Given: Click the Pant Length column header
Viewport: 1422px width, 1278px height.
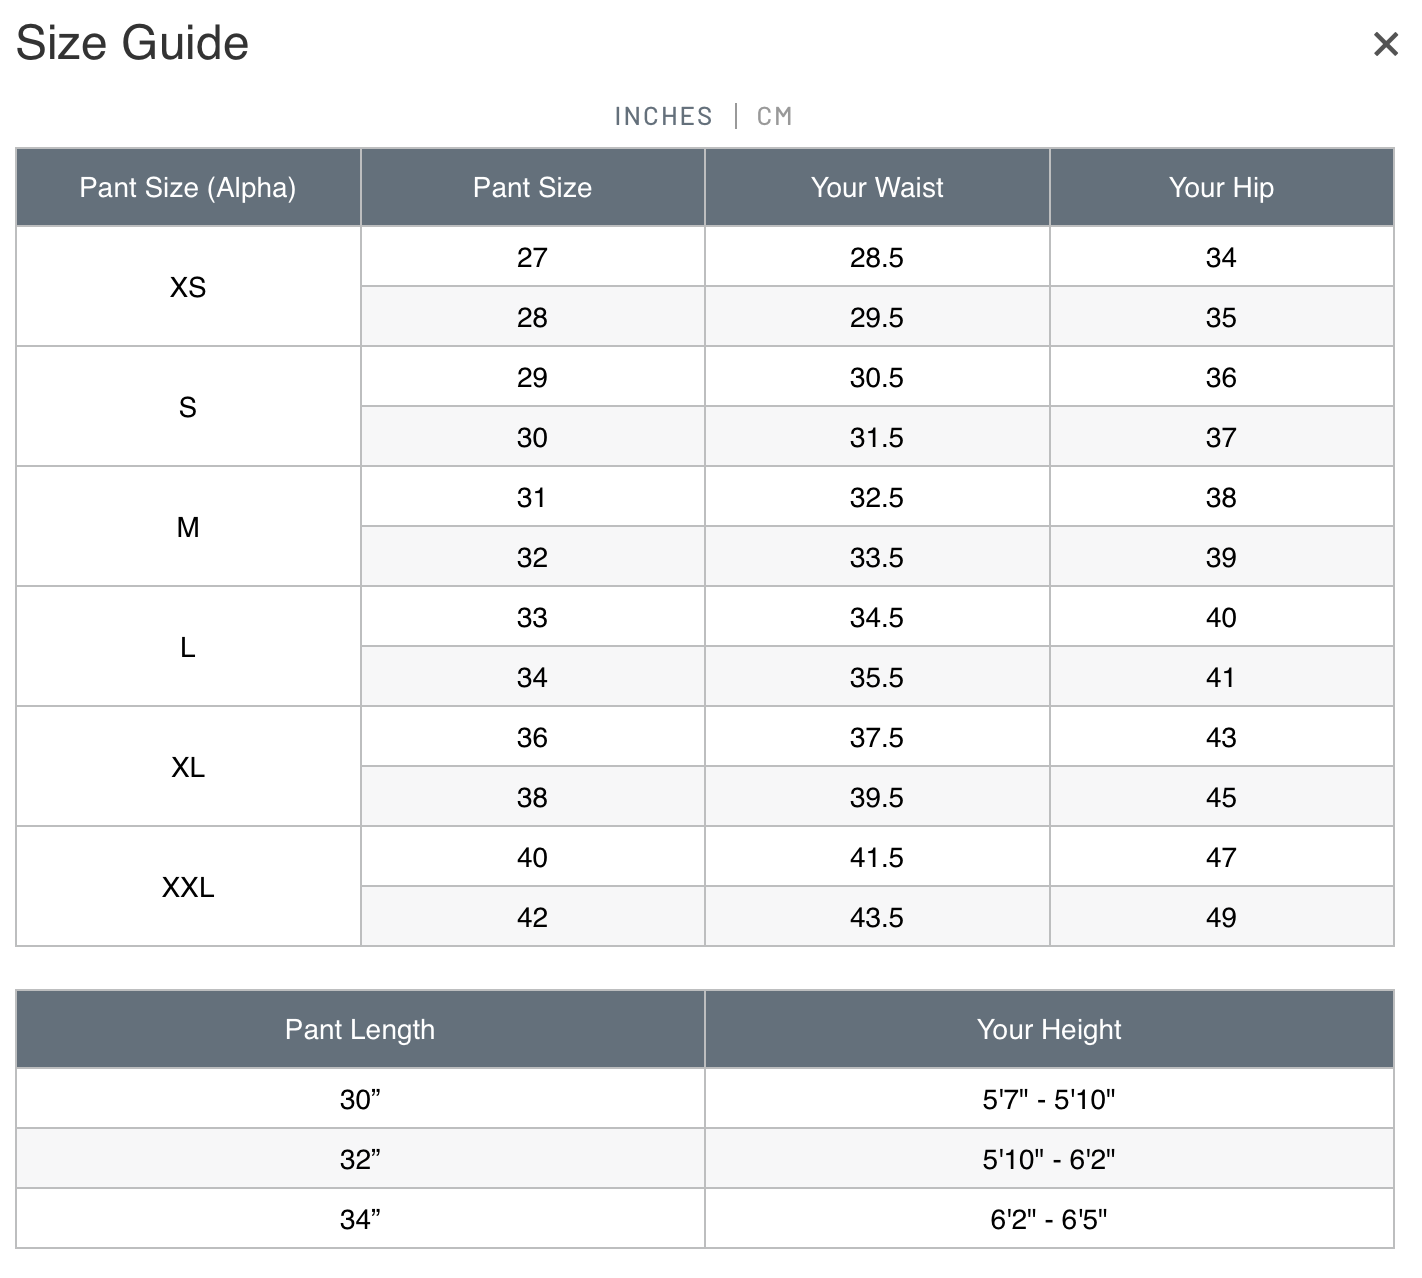Looking at the screenshot, I should 360,1030.
